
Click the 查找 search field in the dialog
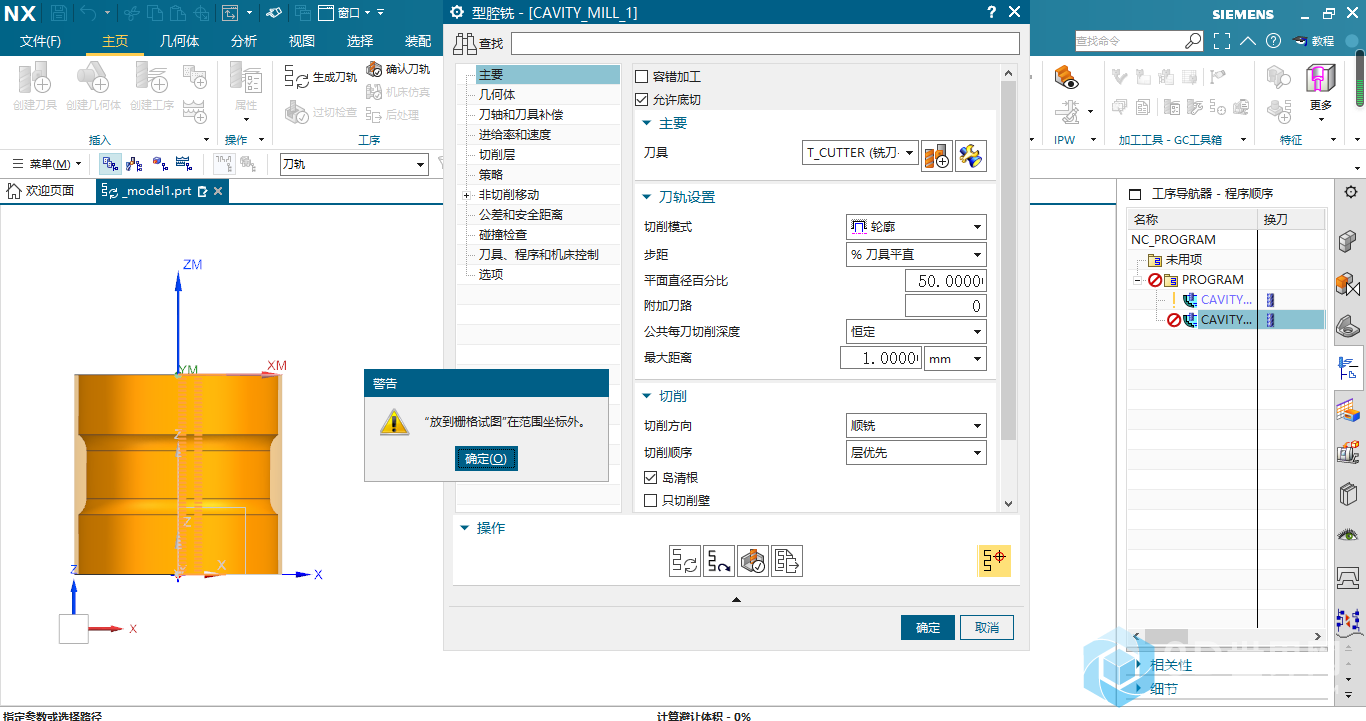pos(765,43)
